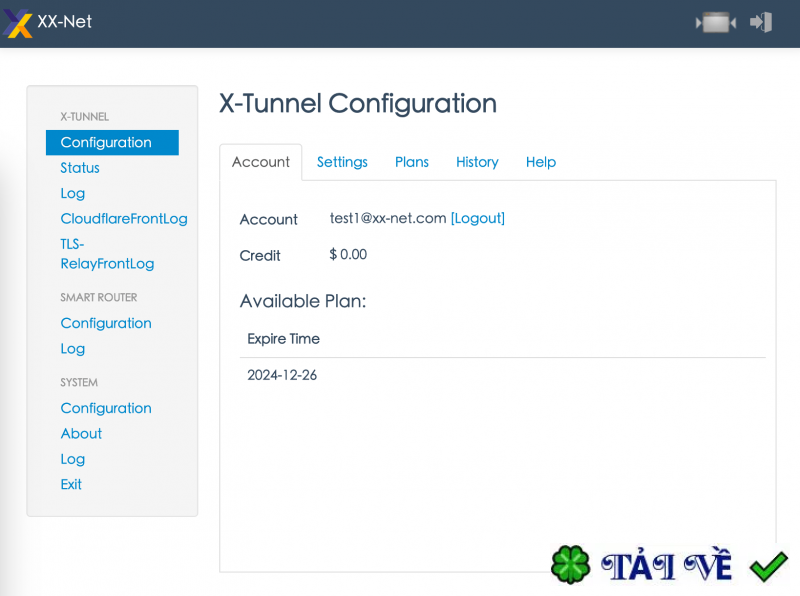Click Exit in the sidebar
The width and height of the screenshot is (800, 596).
(x=71, y=484)
